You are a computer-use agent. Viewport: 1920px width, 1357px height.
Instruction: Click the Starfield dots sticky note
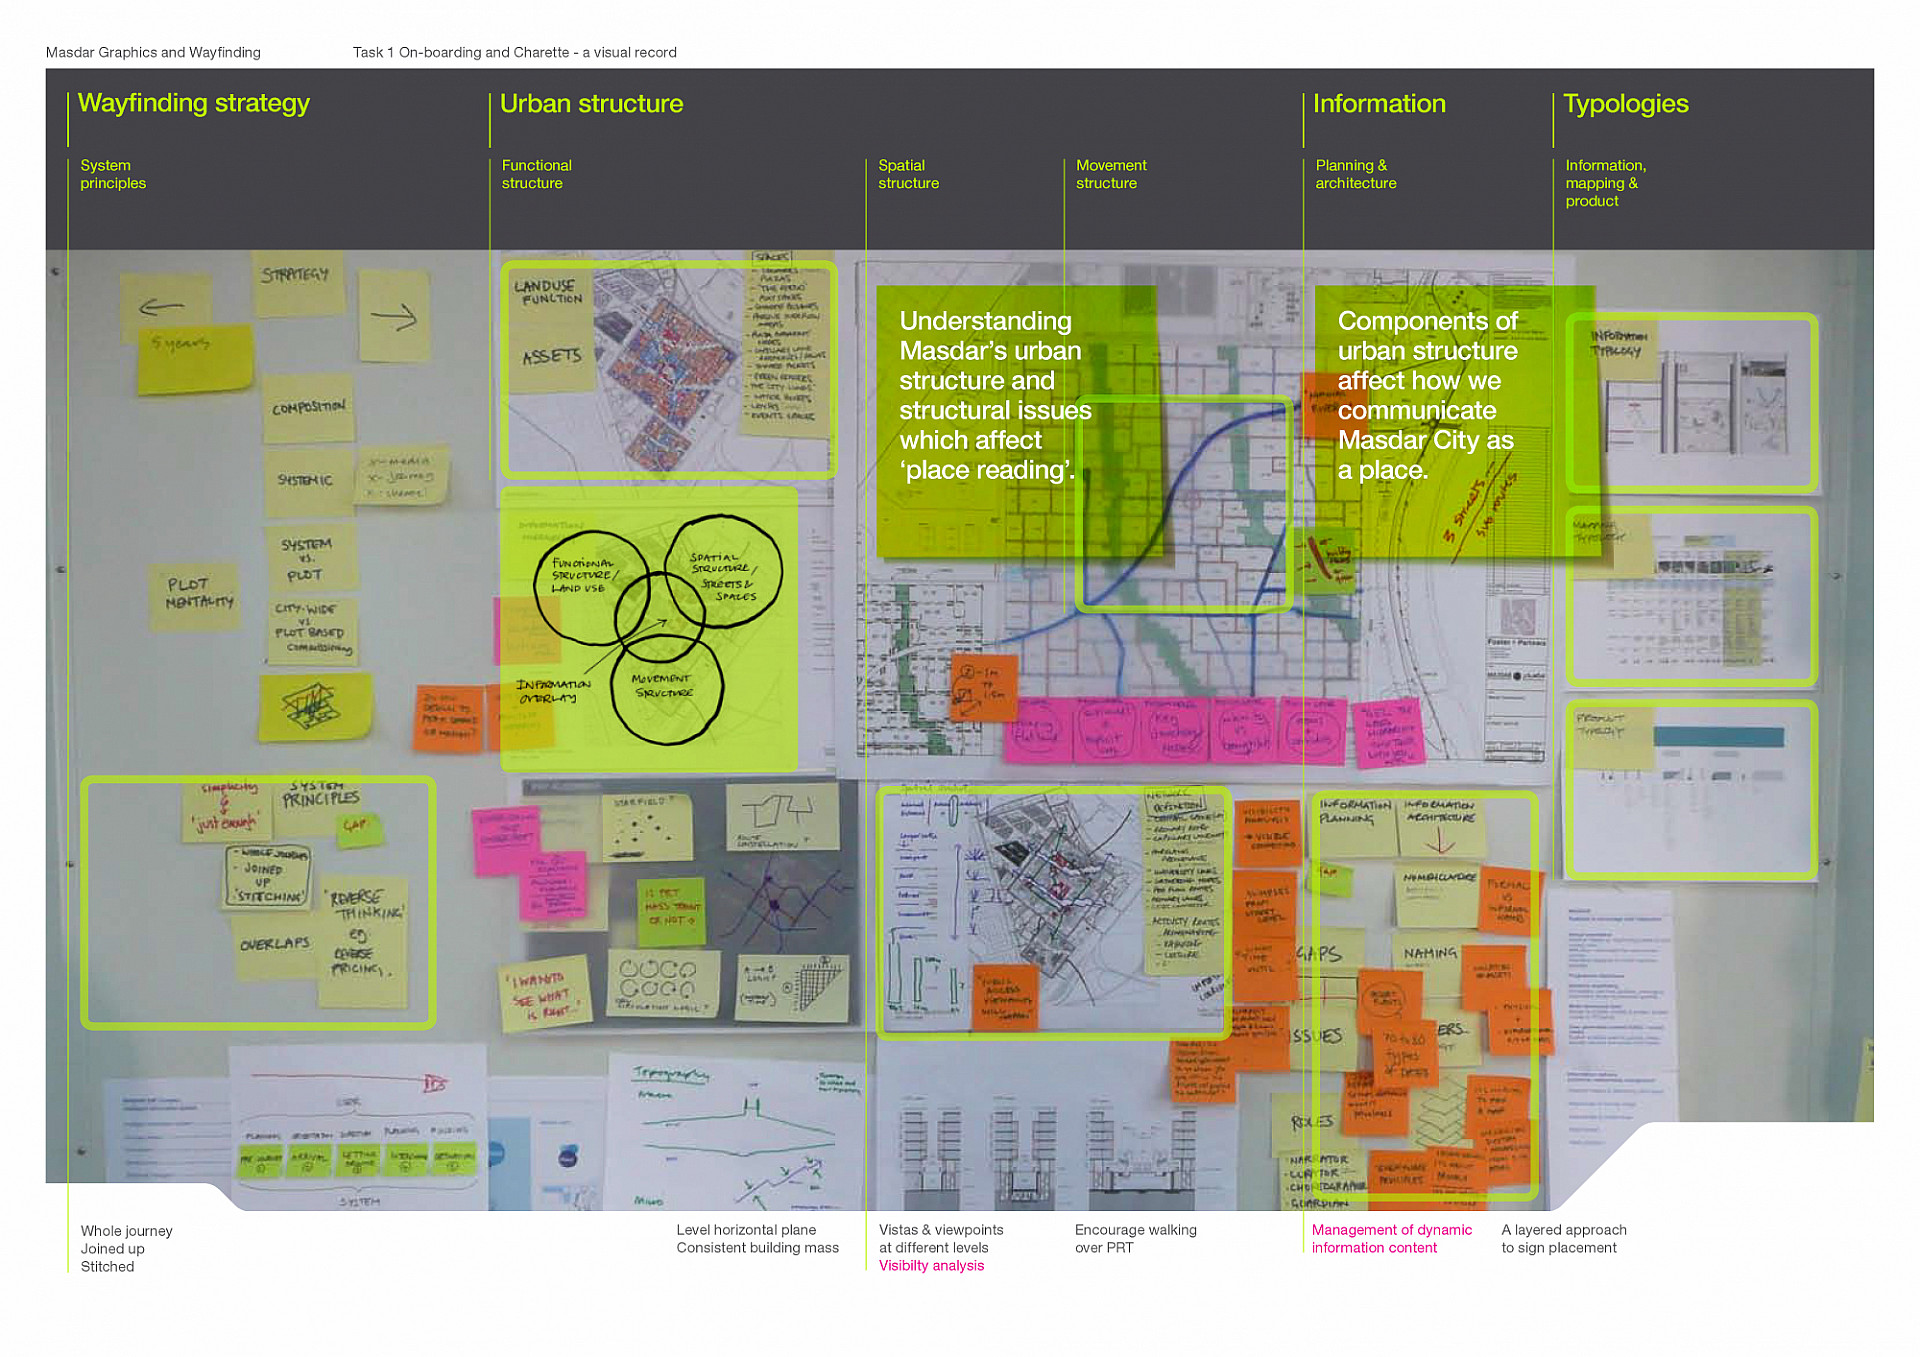tap(646, 827)
